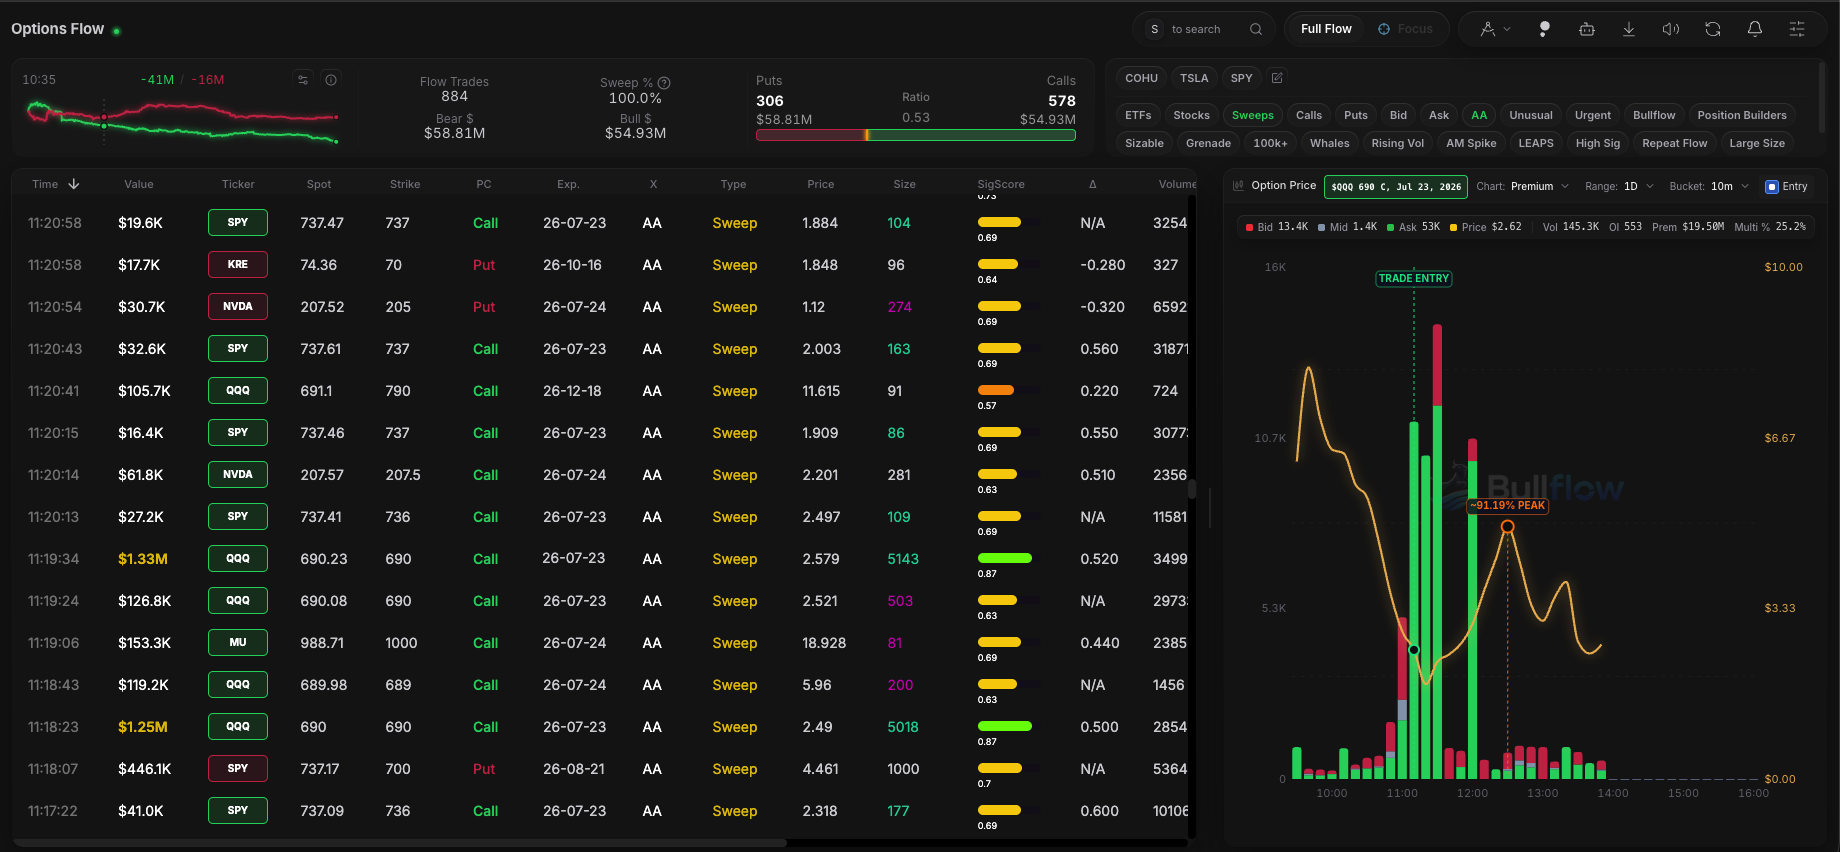Open the robot assistant icon
The height and width of the screenshot is (852, 1840).
(x=1587, y=29)
